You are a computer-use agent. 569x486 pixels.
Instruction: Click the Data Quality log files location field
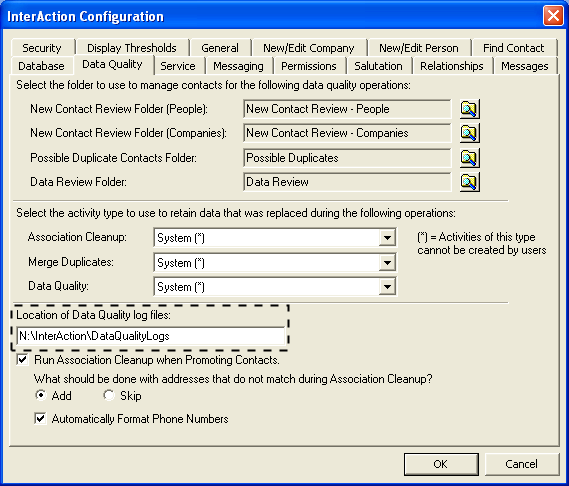click(x=151, y=336)
